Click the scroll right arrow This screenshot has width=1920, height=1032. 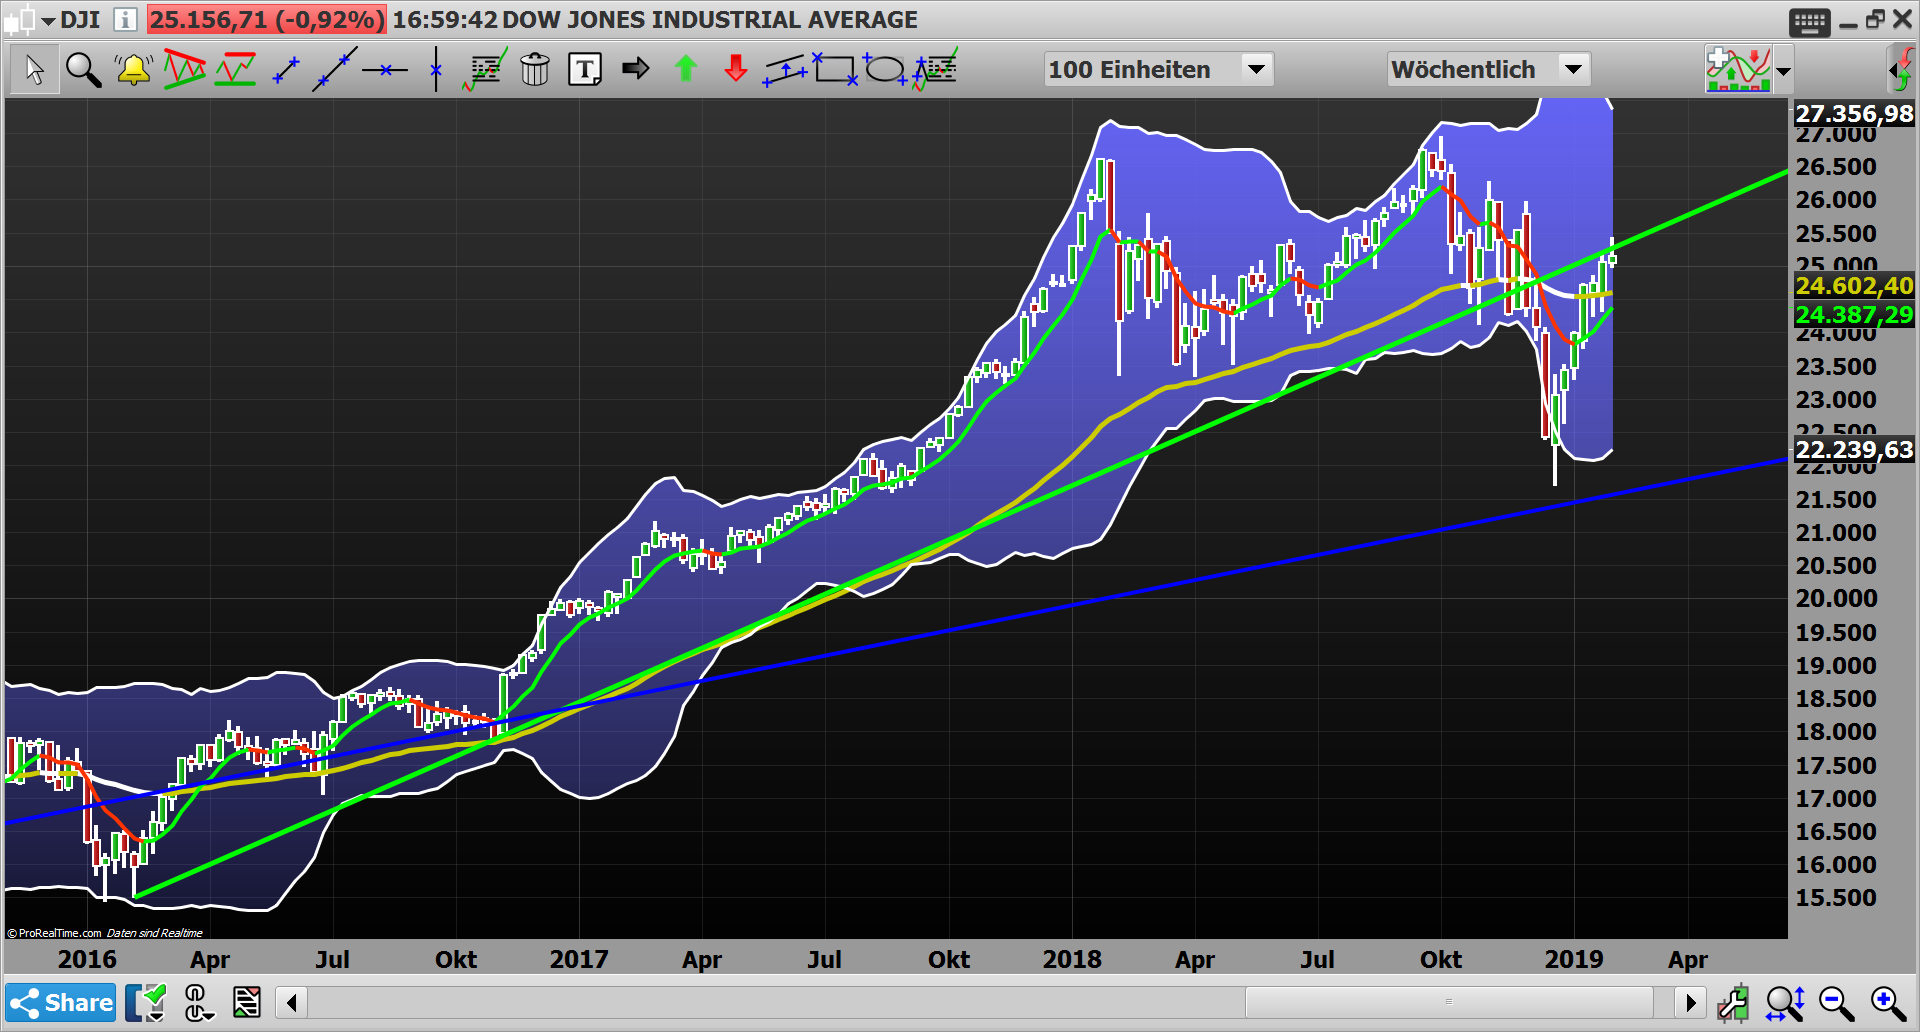tap(1690, 1002)
